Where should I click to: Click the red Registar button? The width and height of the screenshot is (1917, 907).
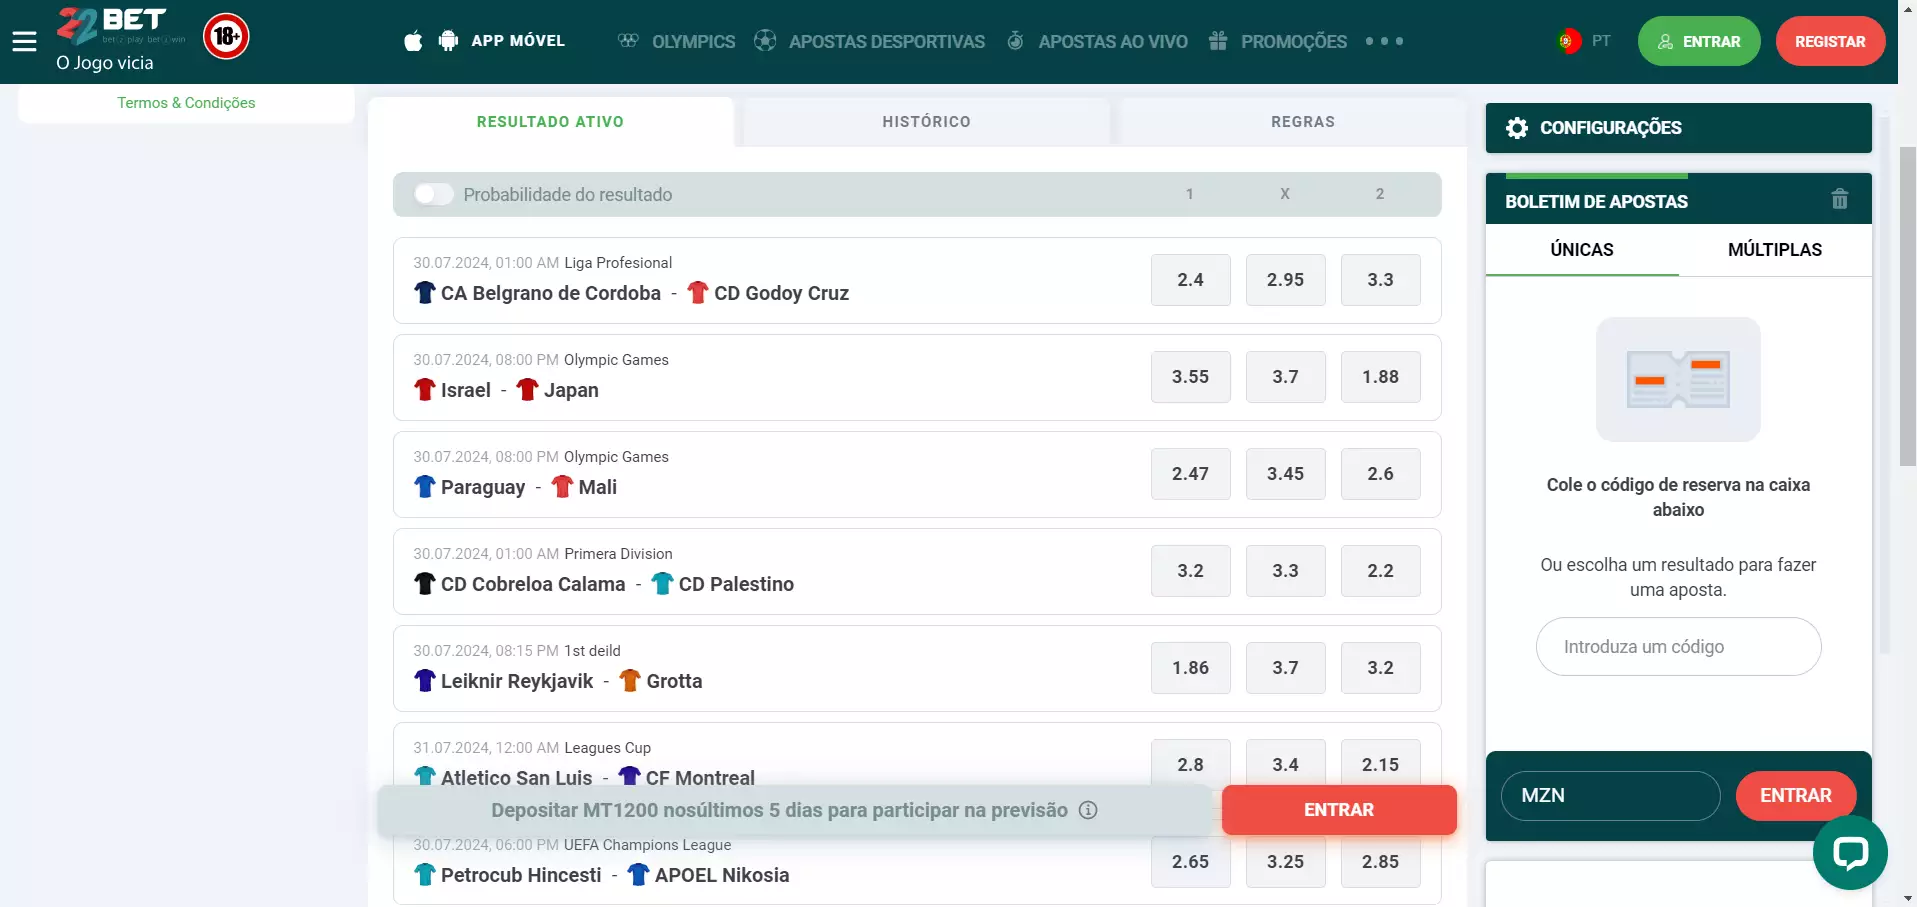tap(1829, 41)
